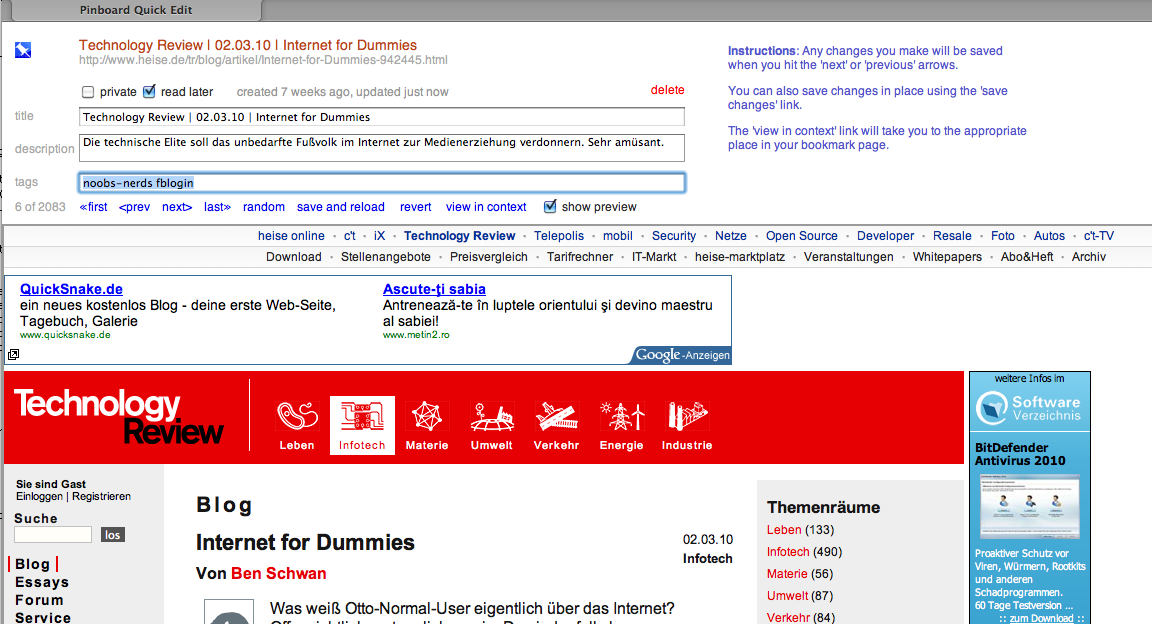Open Forum in the left sidebar
Screen dimensions: 1152x624
click(39, 600)
